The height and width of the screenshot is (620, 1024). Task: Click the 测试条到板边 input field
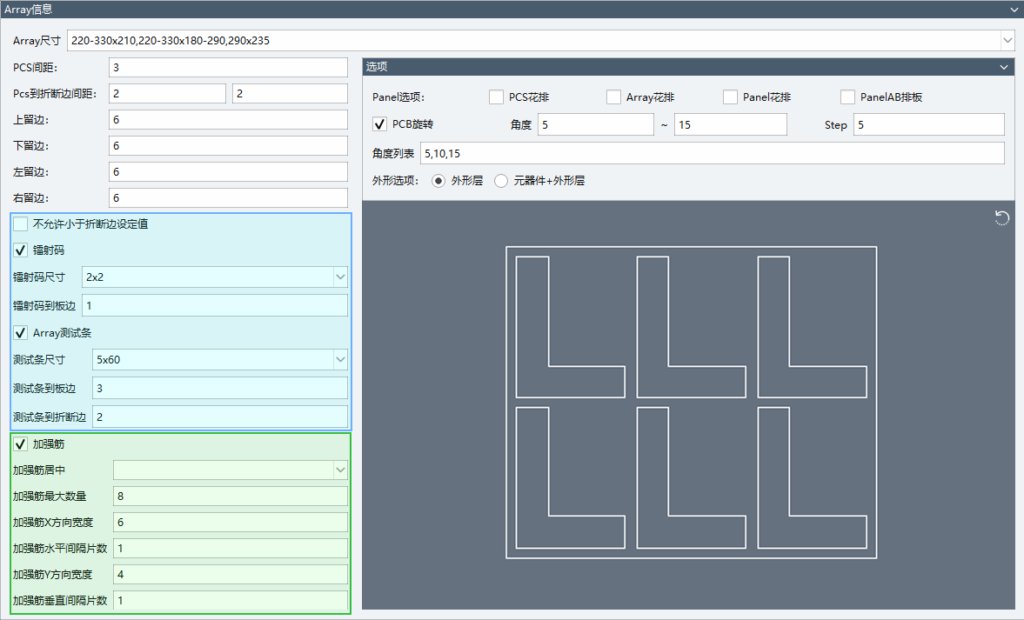pos(220,388)
